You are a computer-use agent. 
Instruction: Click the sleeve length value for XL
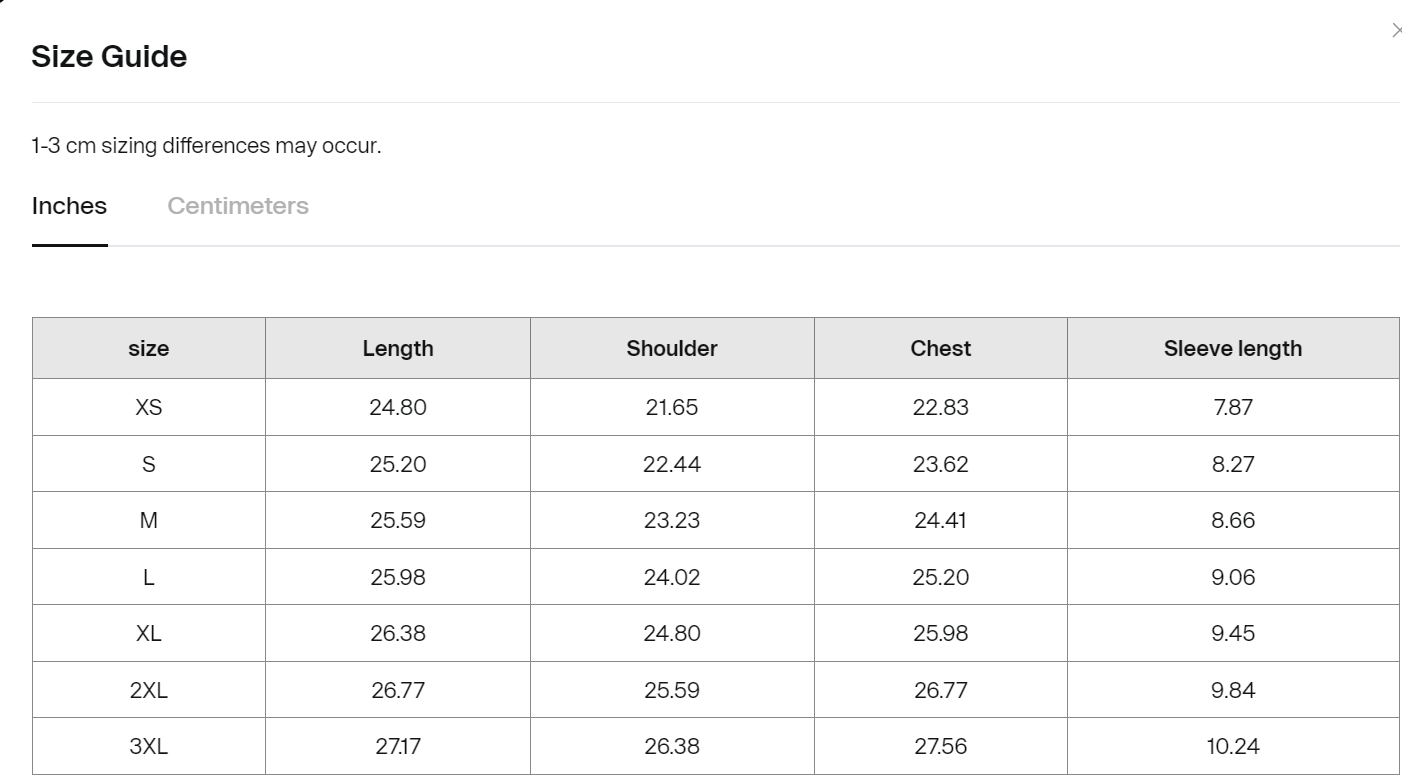point(1233,632)
